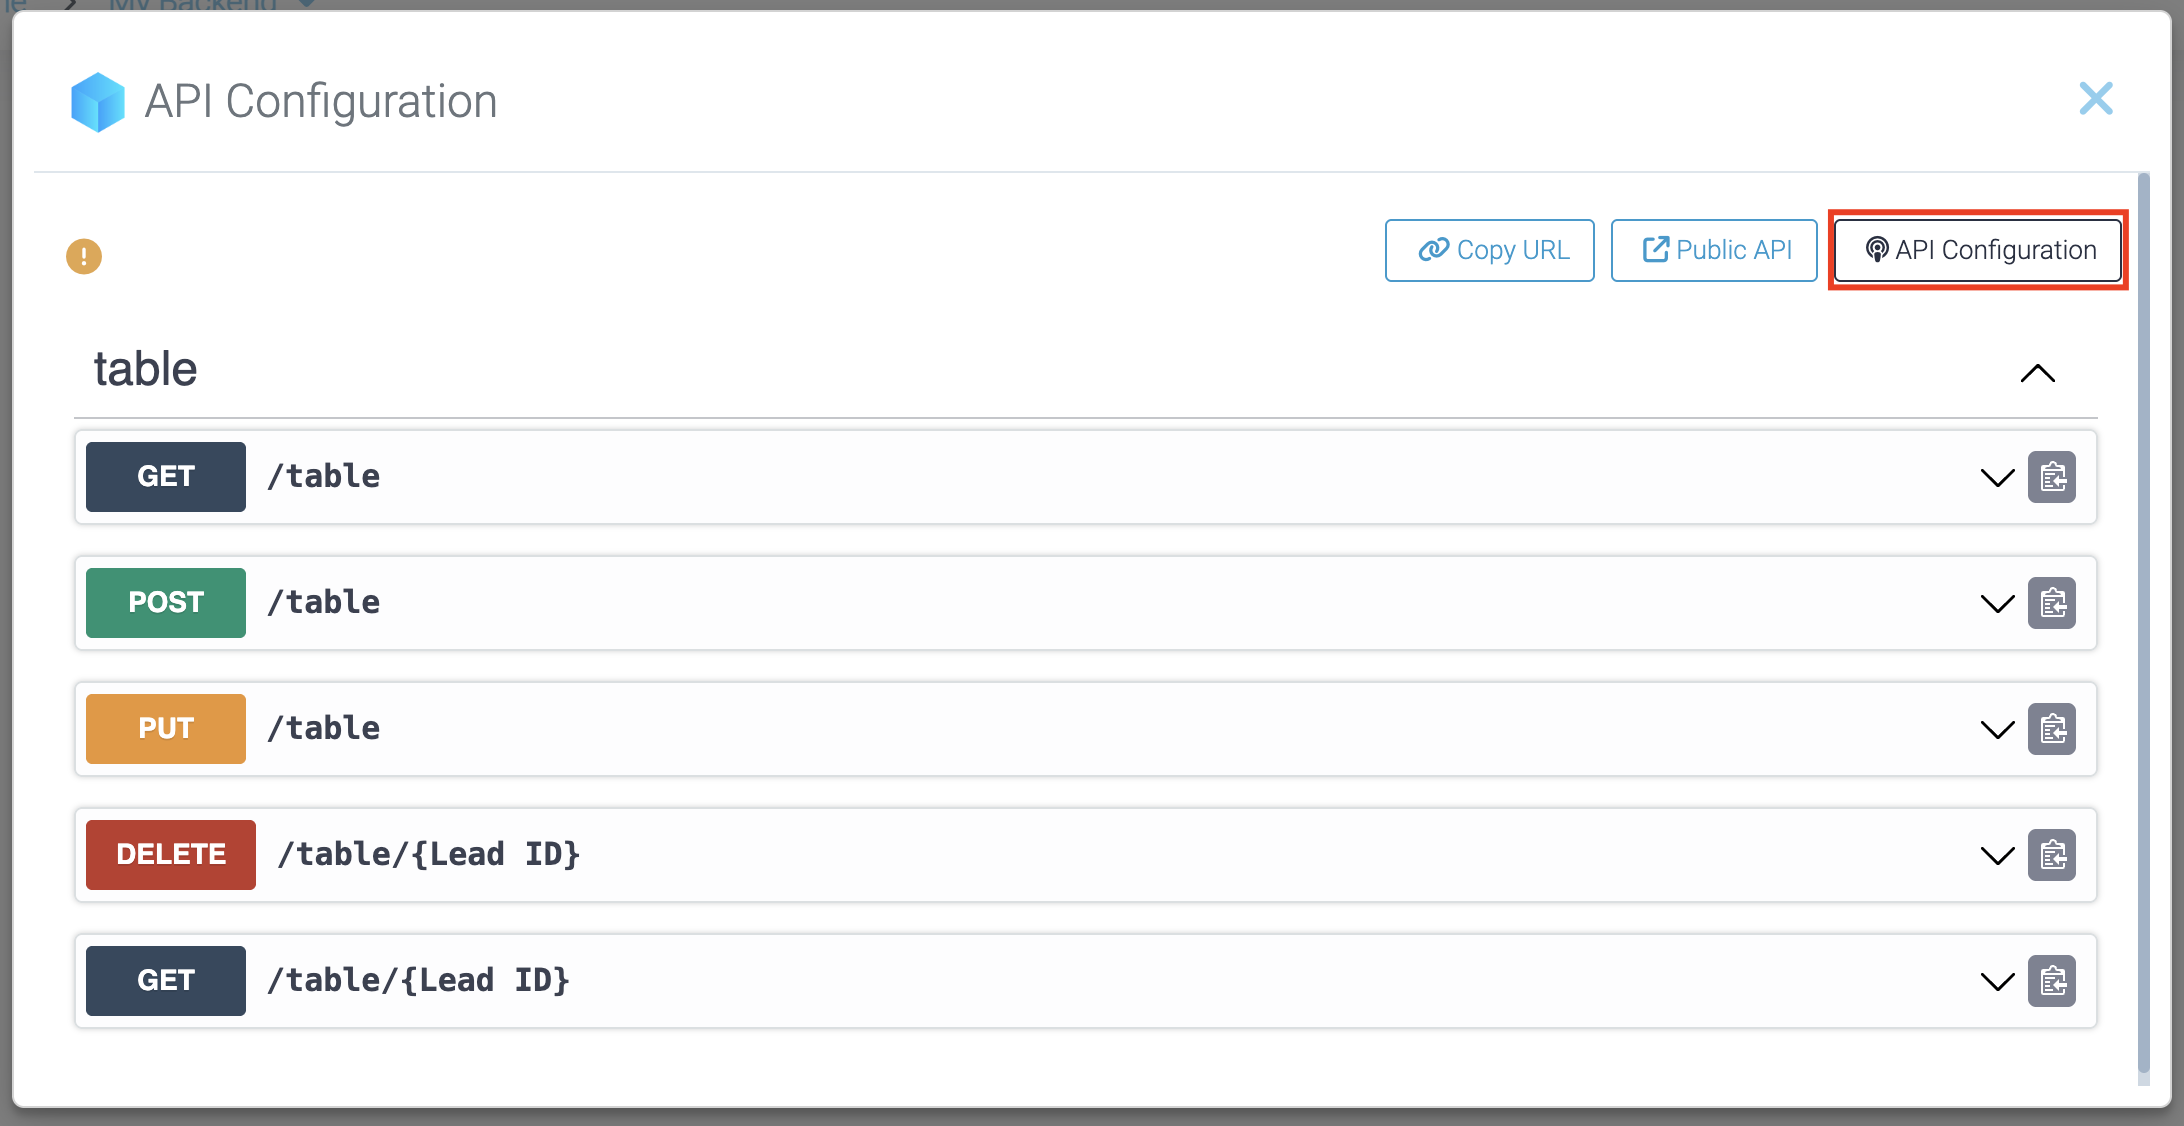Image resolution: width=2184 pixels, height=1126 pixels.
Task: Close the API Configuration dialog
Action: pos(2095,99)
